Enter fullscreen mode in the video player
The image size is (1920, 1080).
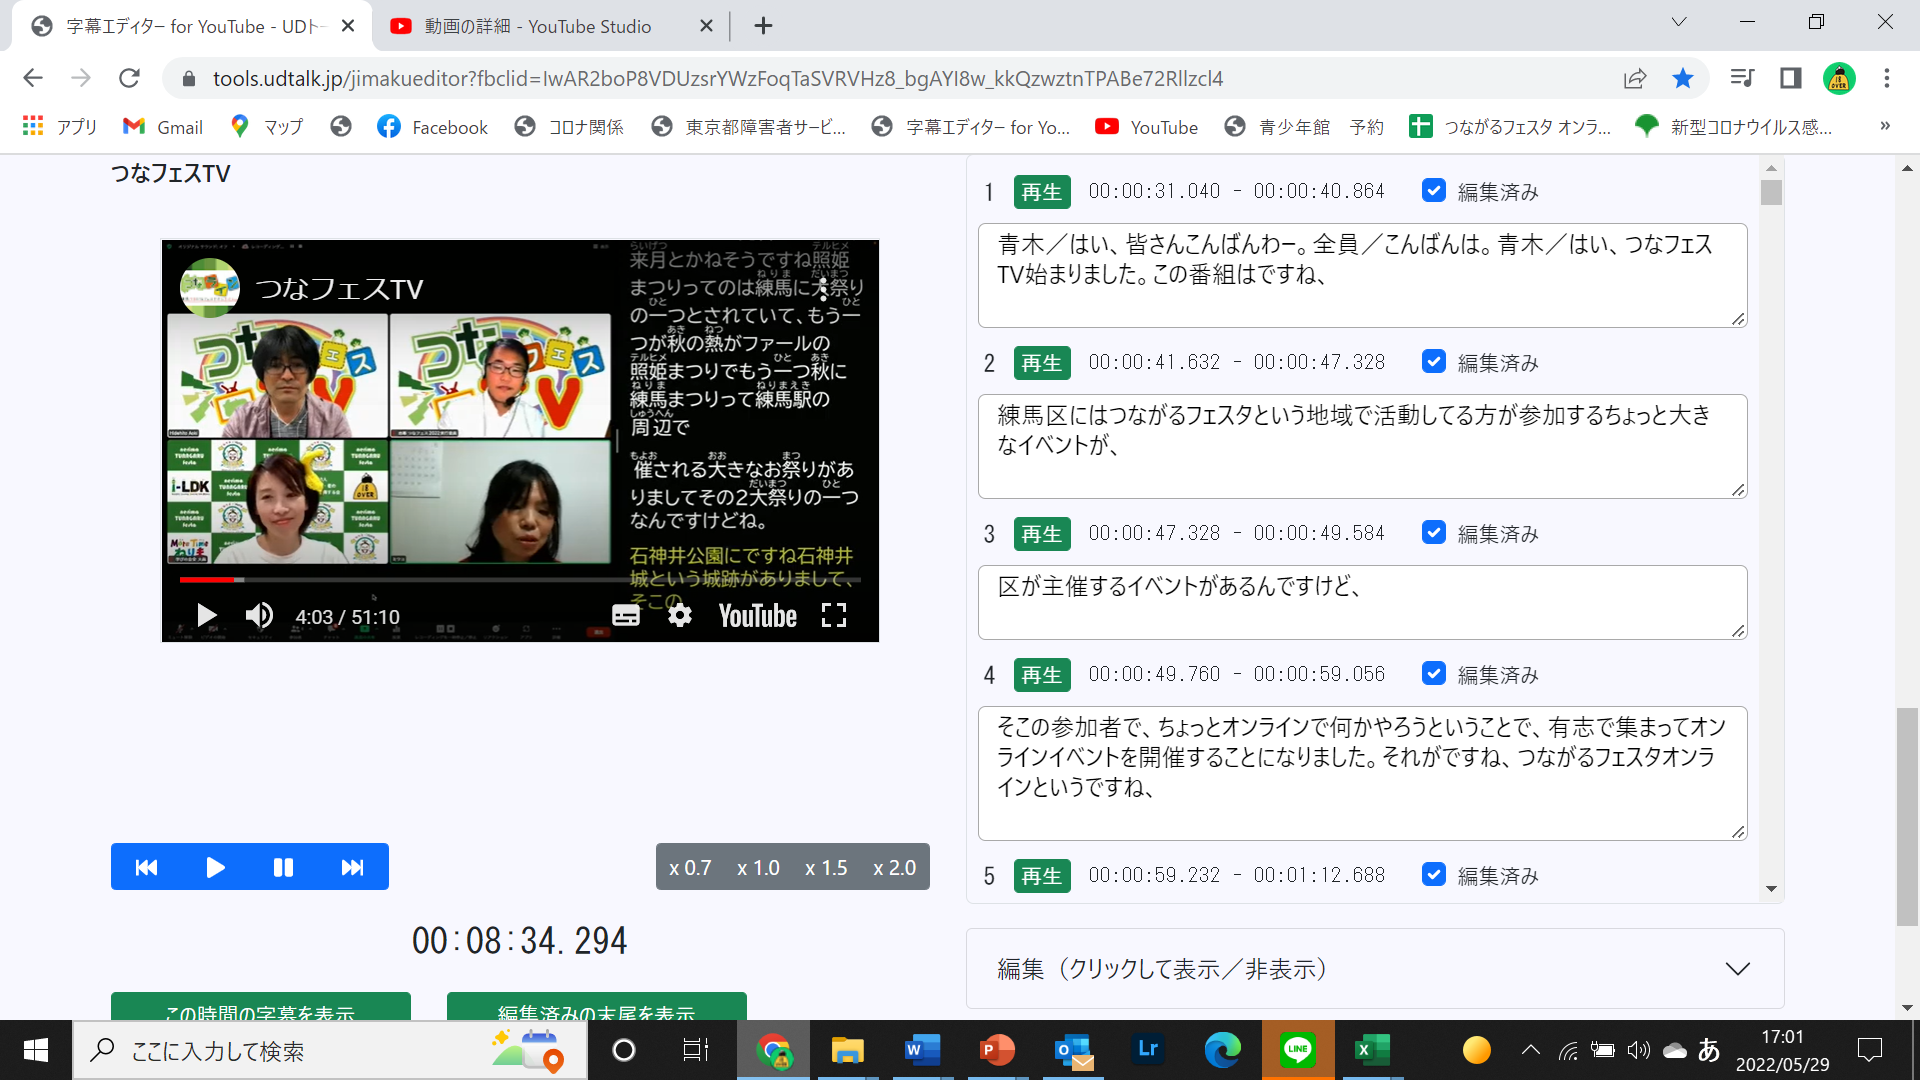coord(834,616)
